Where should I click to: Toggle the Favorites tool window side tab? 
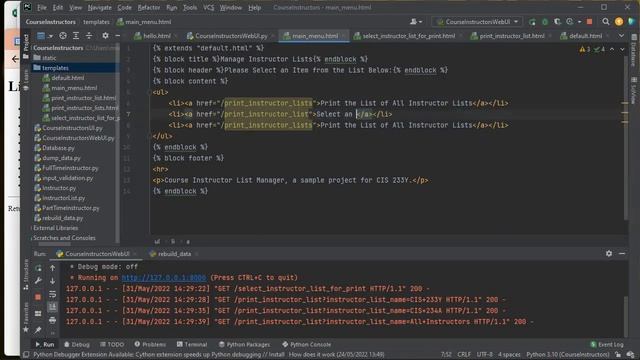pyautogui.click(x=26, y=317)
